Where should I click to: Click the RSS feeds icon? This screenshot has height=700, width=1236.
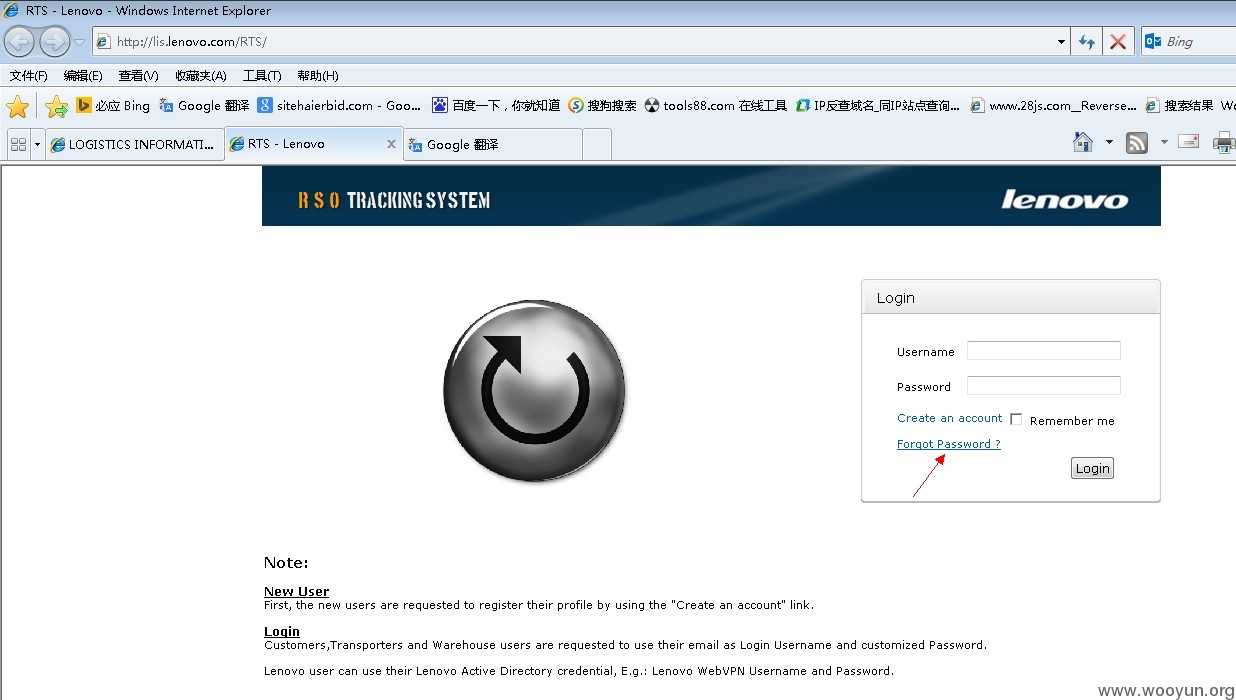point(1137,143)
